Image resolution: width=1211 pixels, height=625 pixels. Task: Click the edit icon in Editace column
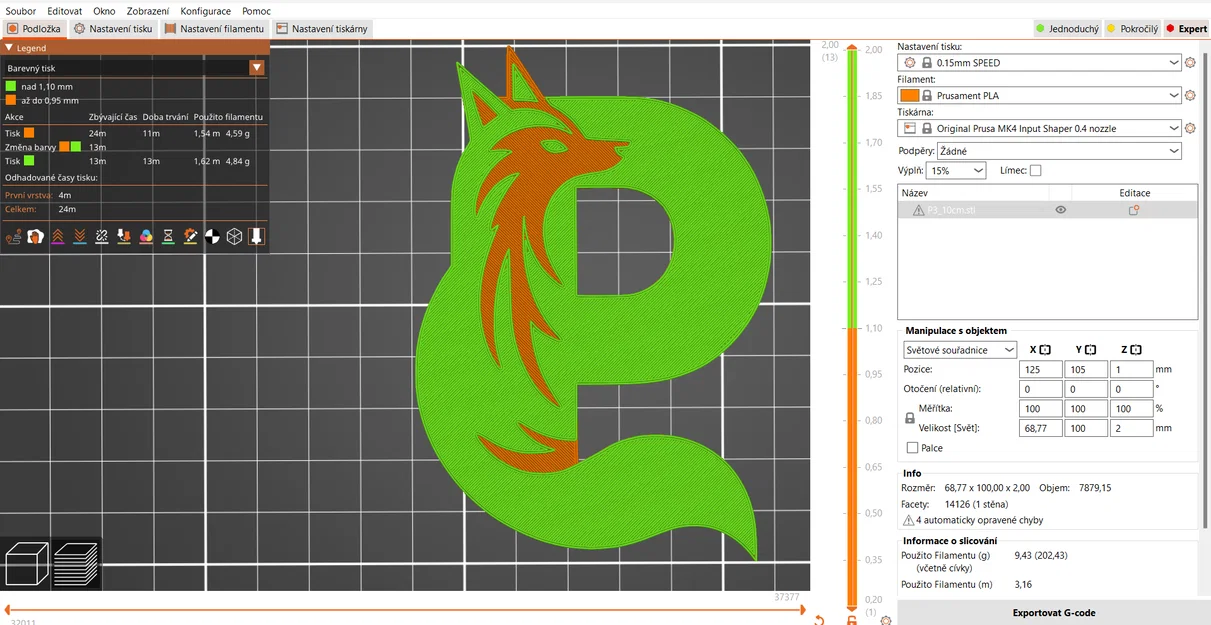click(1134, 210)
